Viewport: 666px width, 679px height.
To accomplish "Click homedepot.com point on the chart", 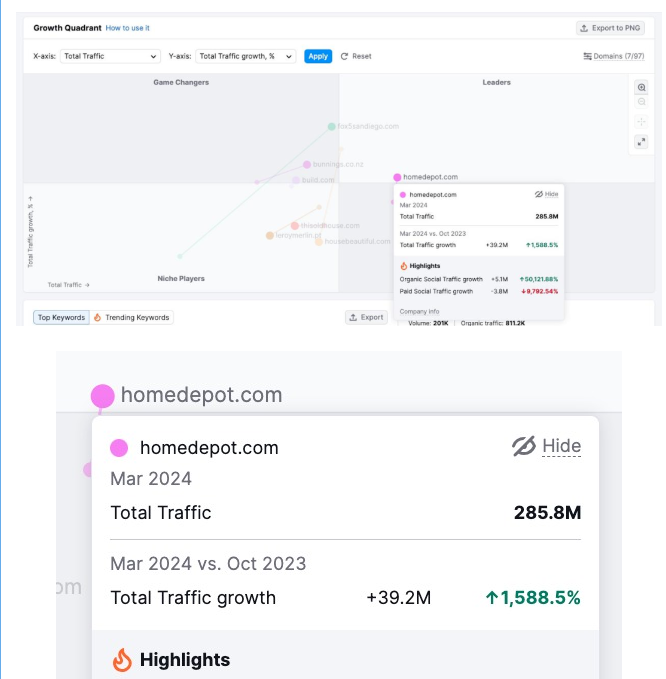I will tap(397, 177).
